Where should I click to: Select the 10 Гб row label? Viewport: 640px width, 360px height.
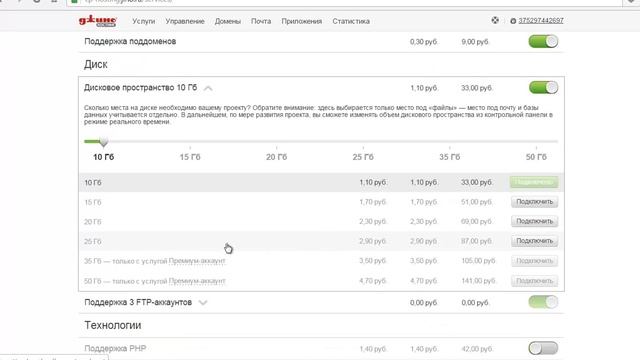pos(93,182)
